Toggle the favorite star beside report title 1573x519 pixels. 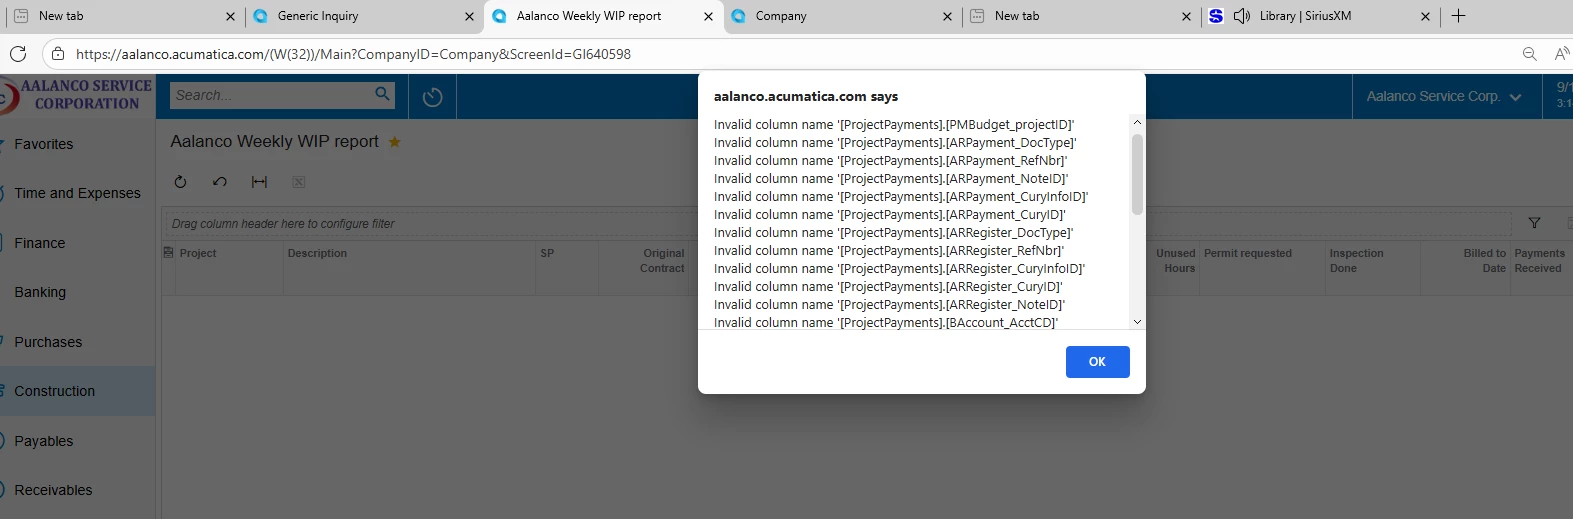394,142
